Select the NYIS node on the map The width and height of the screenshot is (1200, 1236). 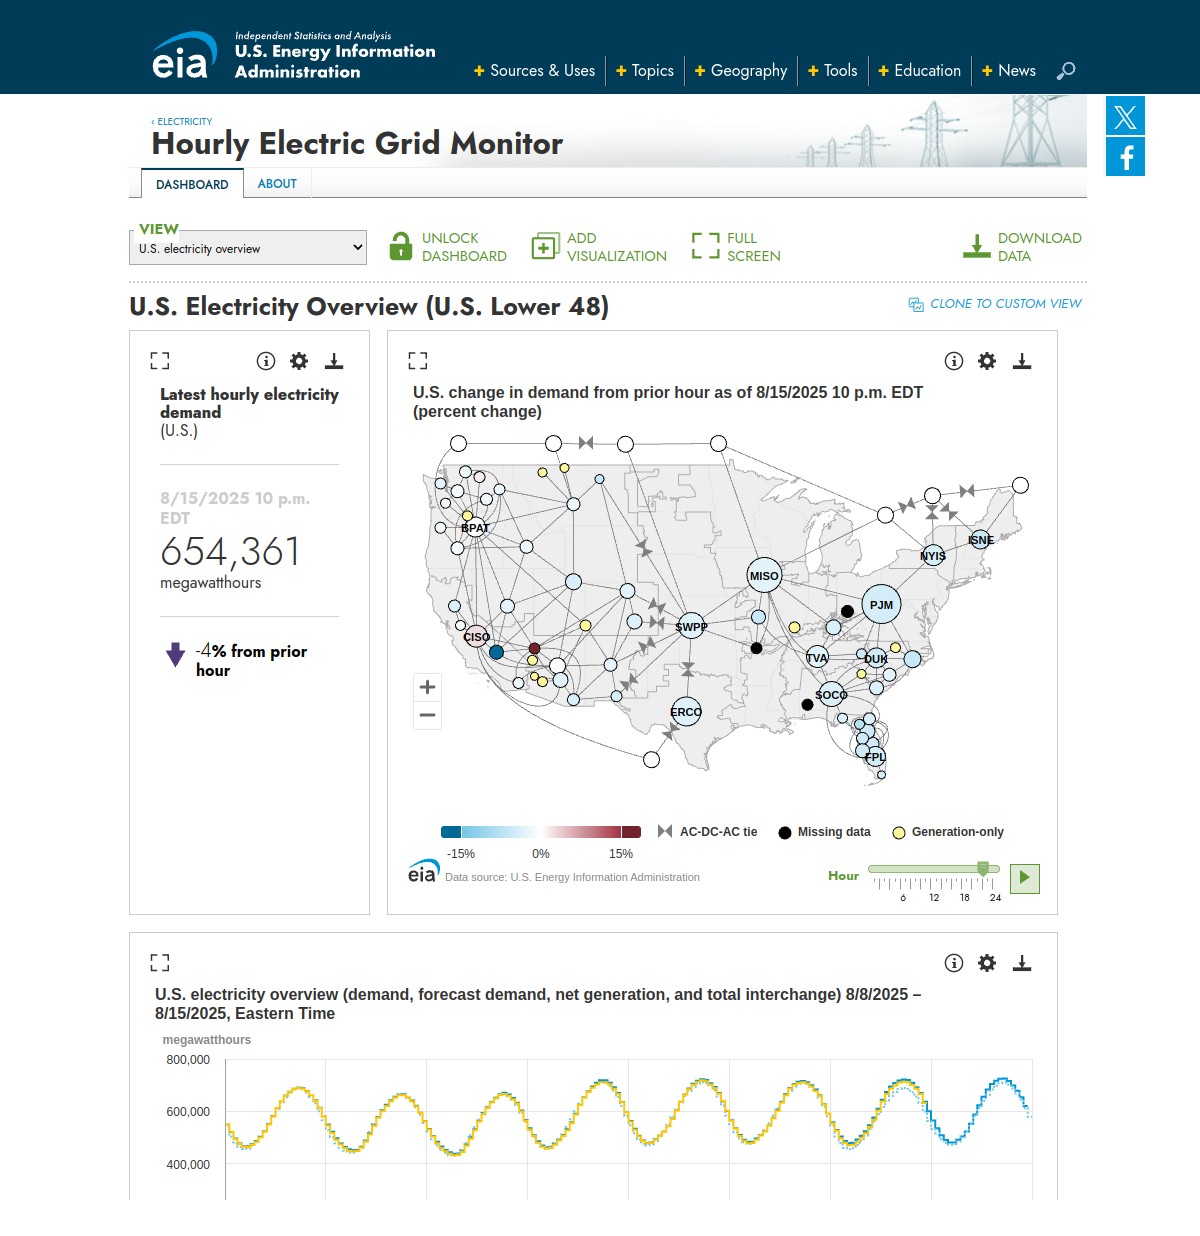point(933,555)
